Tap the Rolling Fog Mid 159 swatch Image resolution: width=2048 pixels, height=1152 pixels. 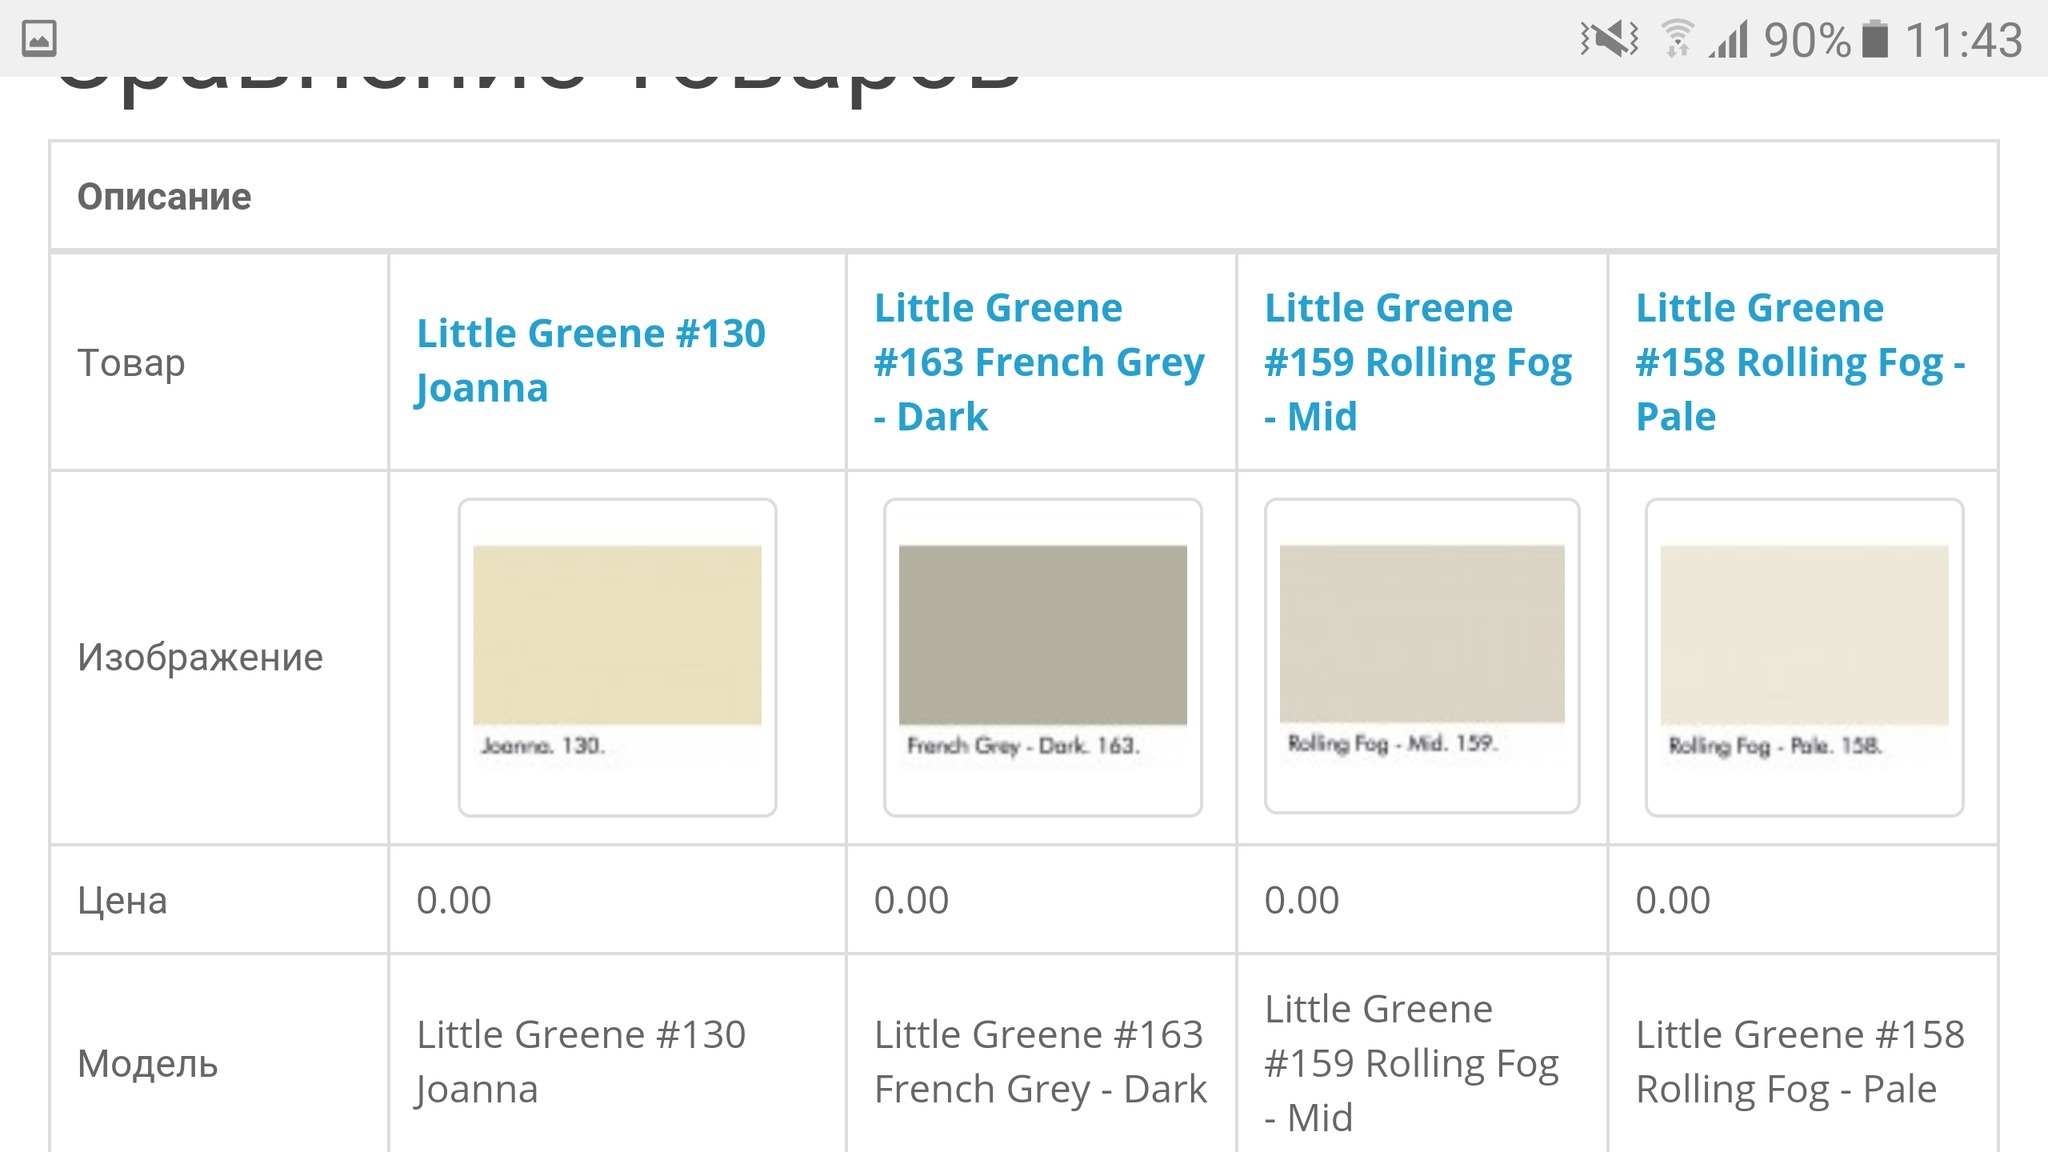coord(1421,655)
